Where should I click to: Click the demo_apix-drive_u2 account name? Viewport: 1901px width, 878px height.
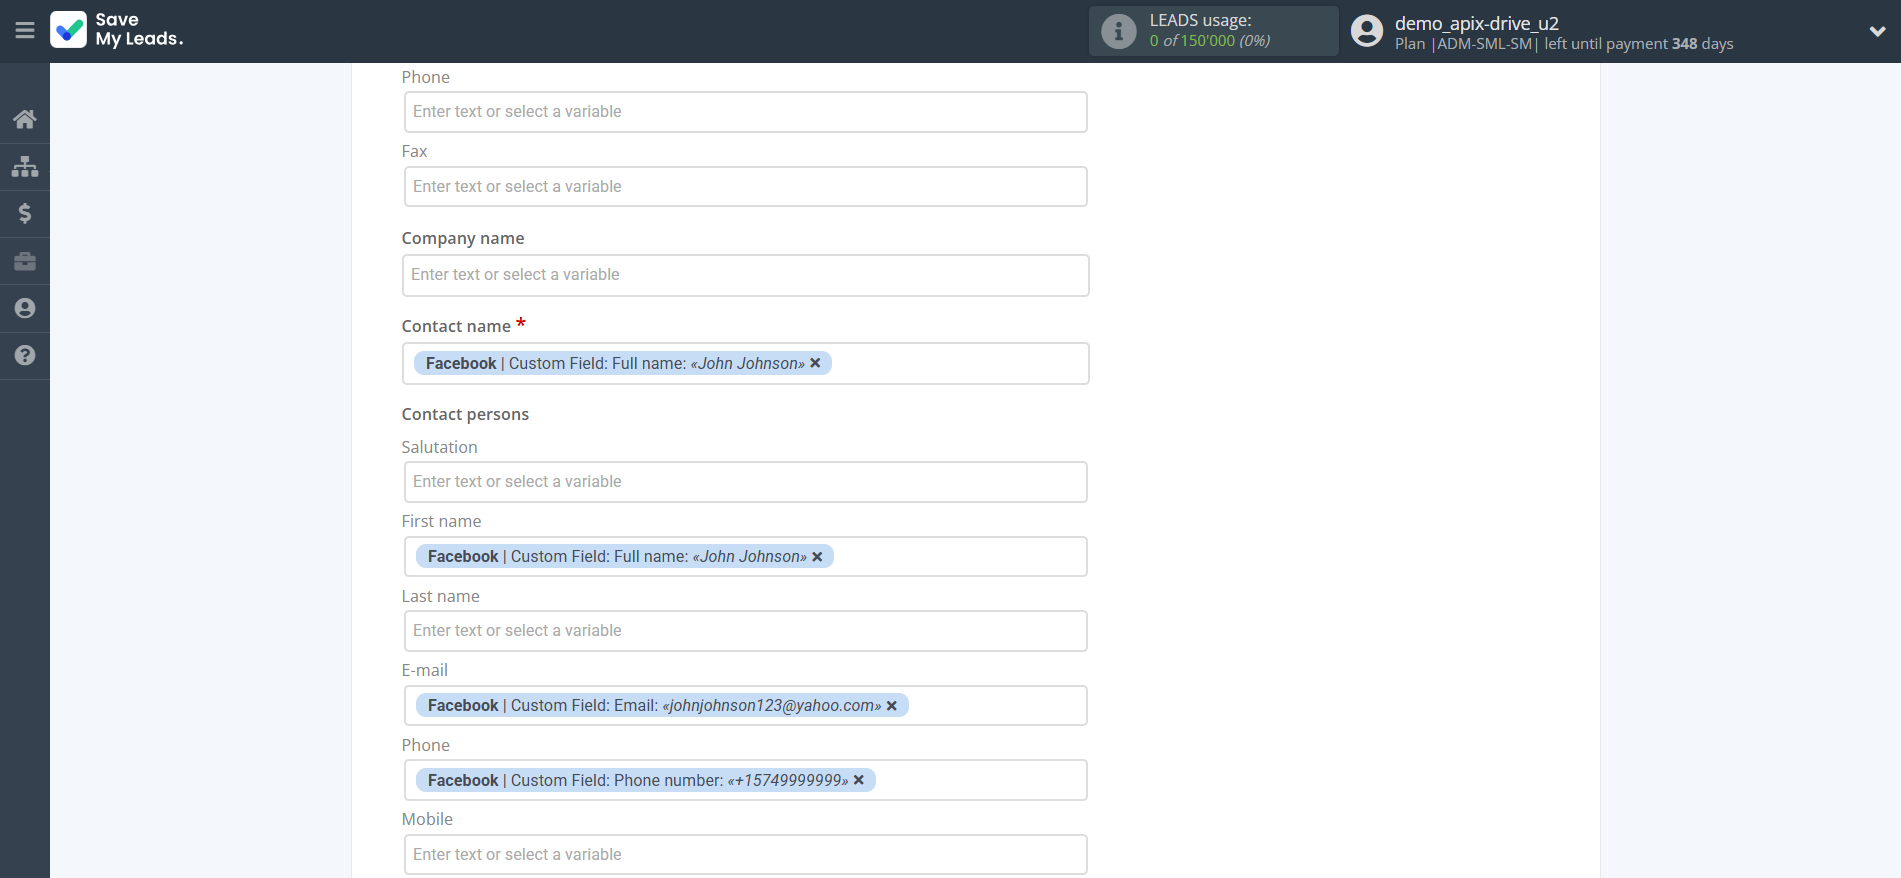[1476, 23]
